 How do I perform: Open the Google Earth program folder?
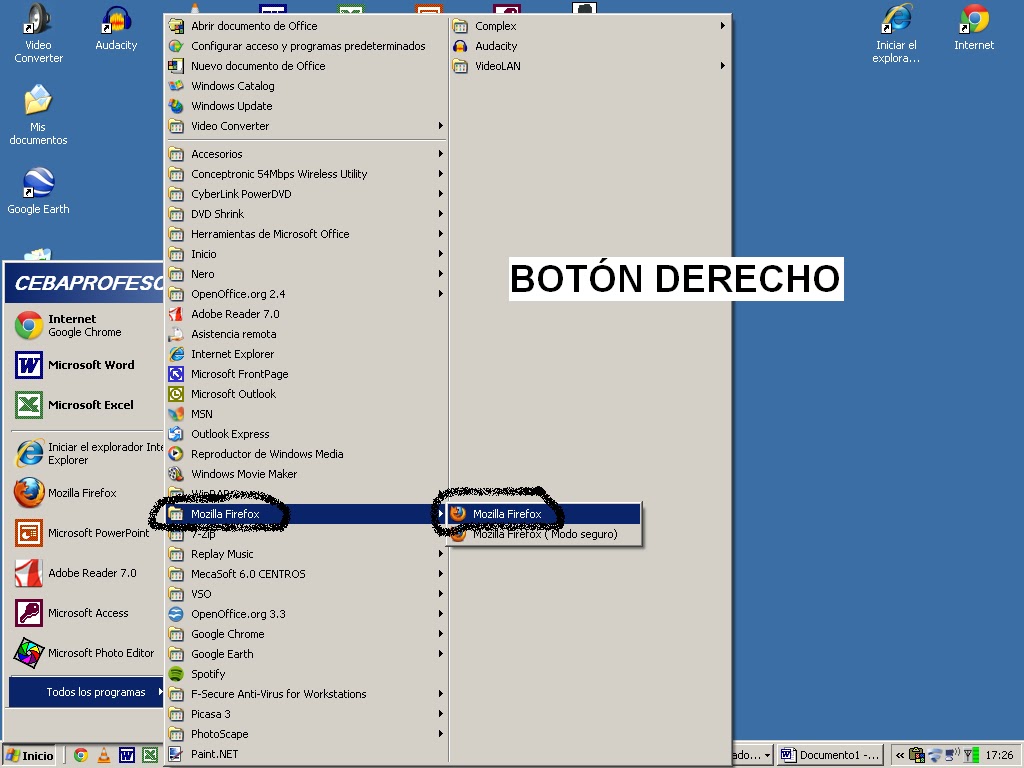(307, 654)
